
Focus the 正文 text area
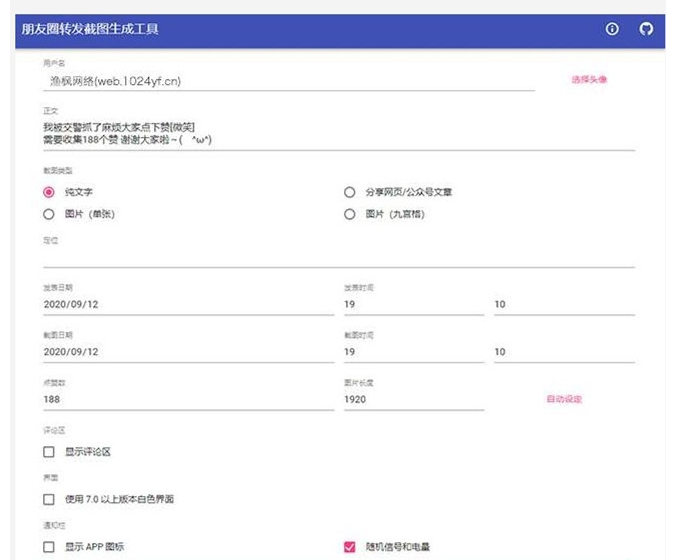(x=338, y=133)
